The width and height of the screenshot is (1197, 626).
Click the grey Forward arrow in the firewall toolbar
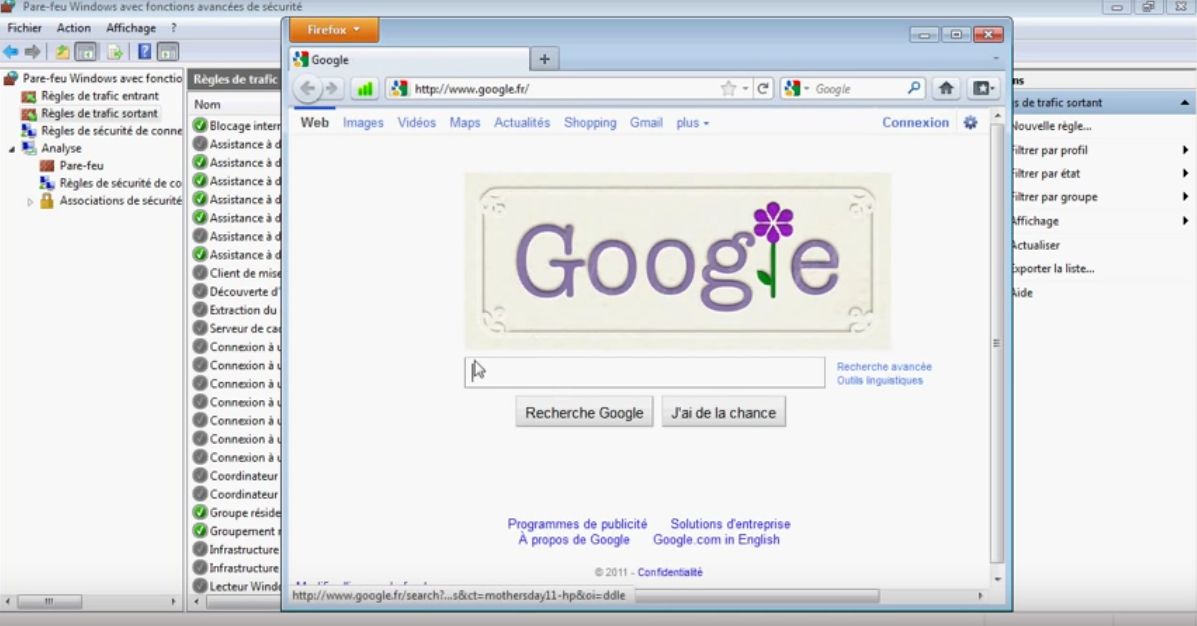(x=32, y=52)
